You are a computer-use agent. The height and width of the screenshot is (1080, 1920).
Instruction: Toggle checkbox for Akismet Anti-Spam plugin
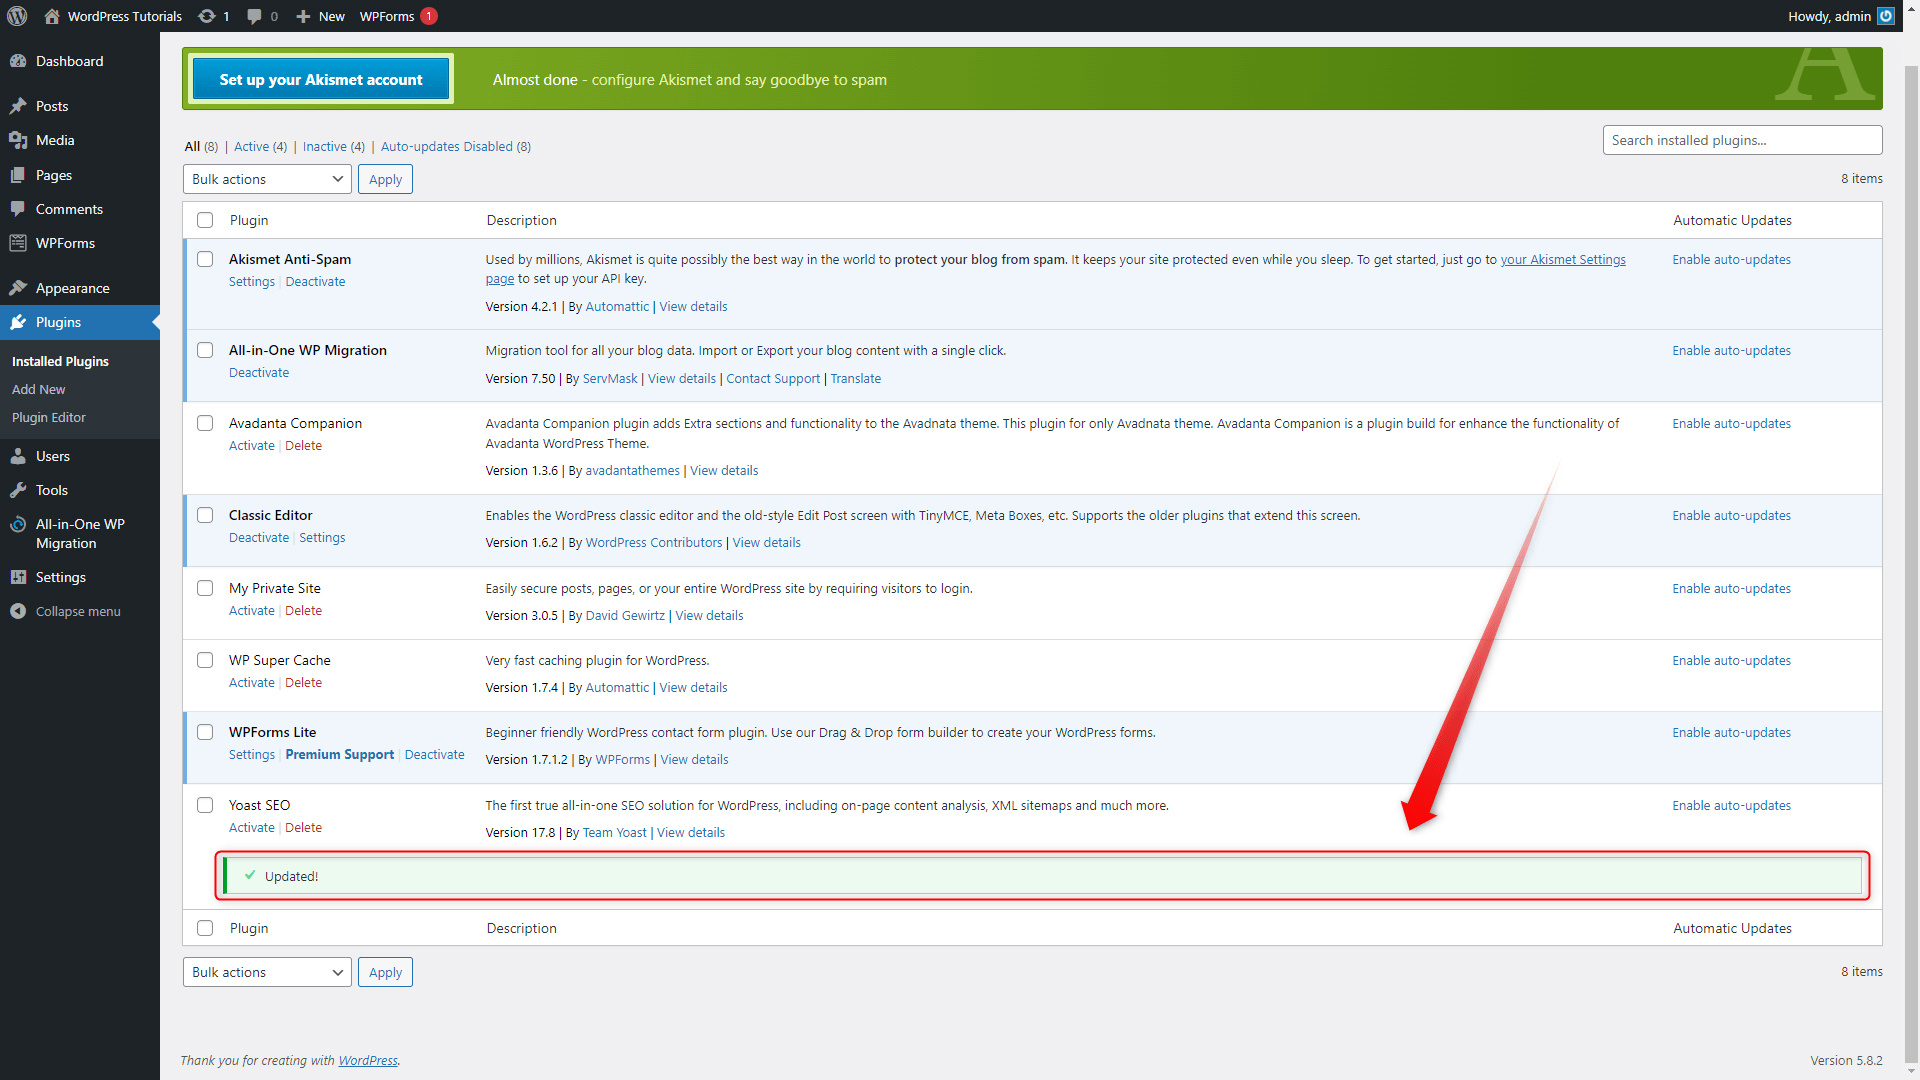(204, 258)
